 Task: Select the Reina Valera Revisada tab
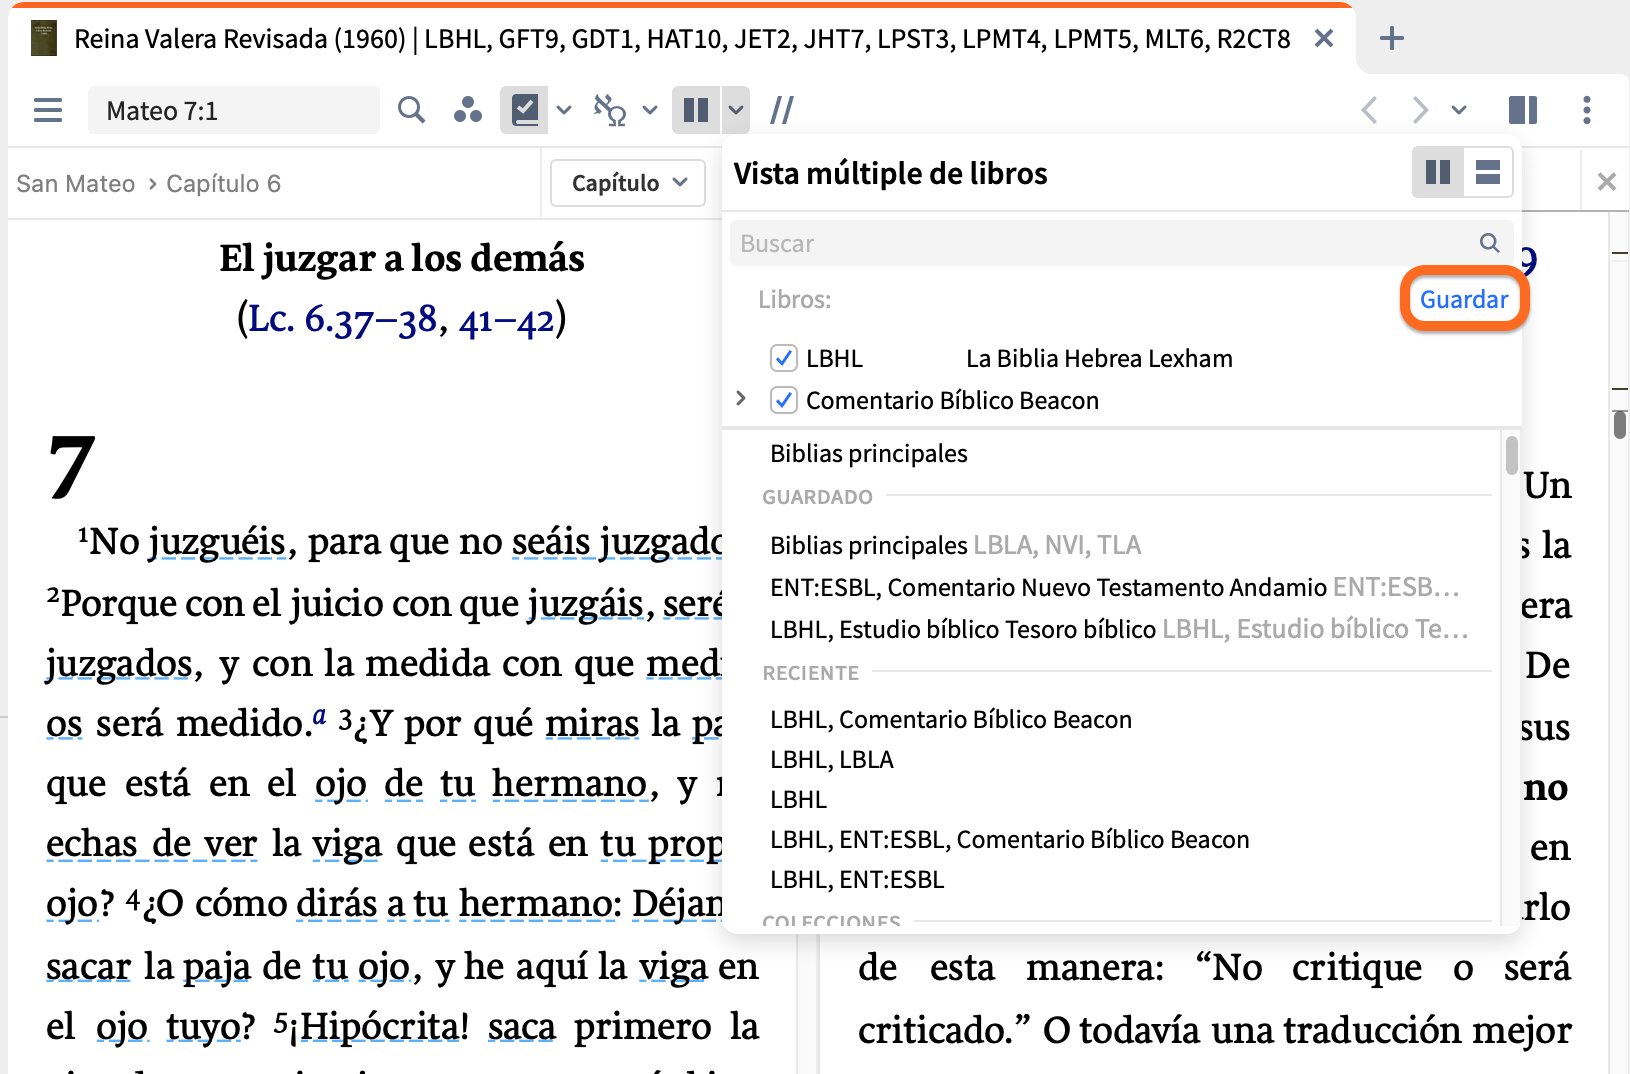click(681, 39)
